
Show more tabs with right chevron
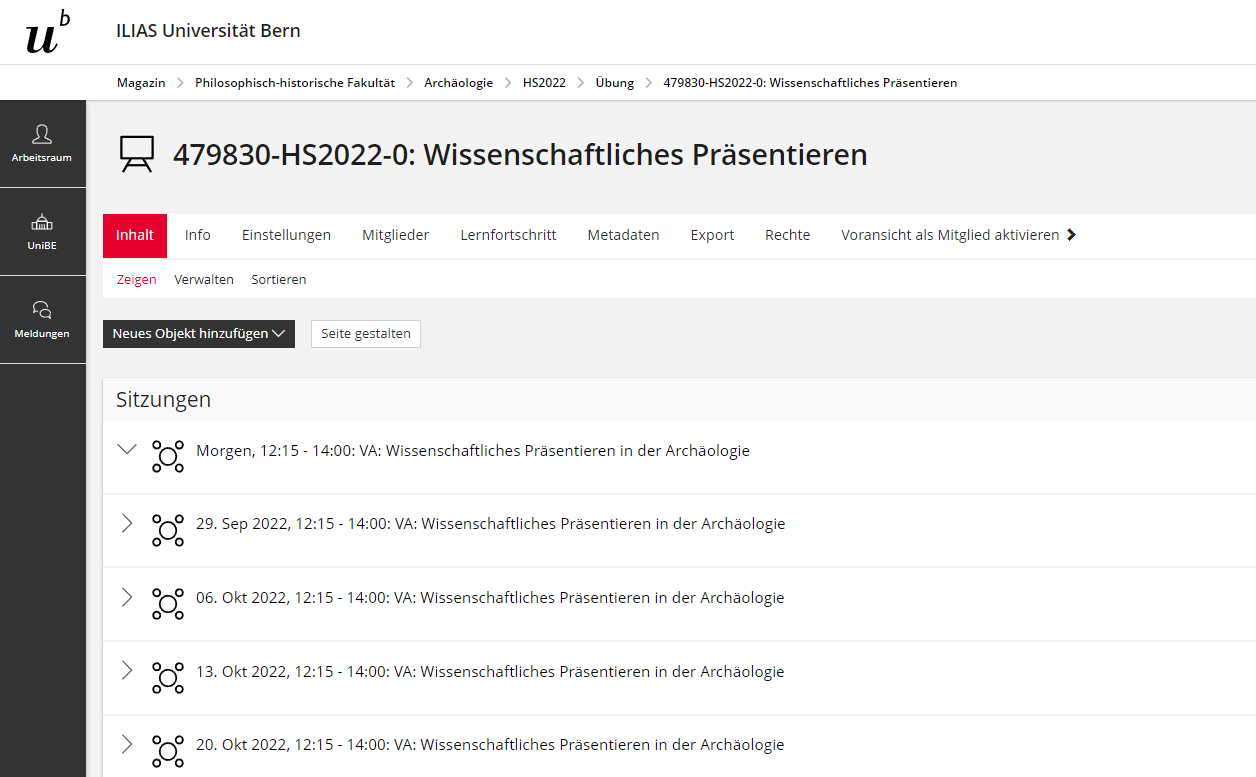point(1071,235)
